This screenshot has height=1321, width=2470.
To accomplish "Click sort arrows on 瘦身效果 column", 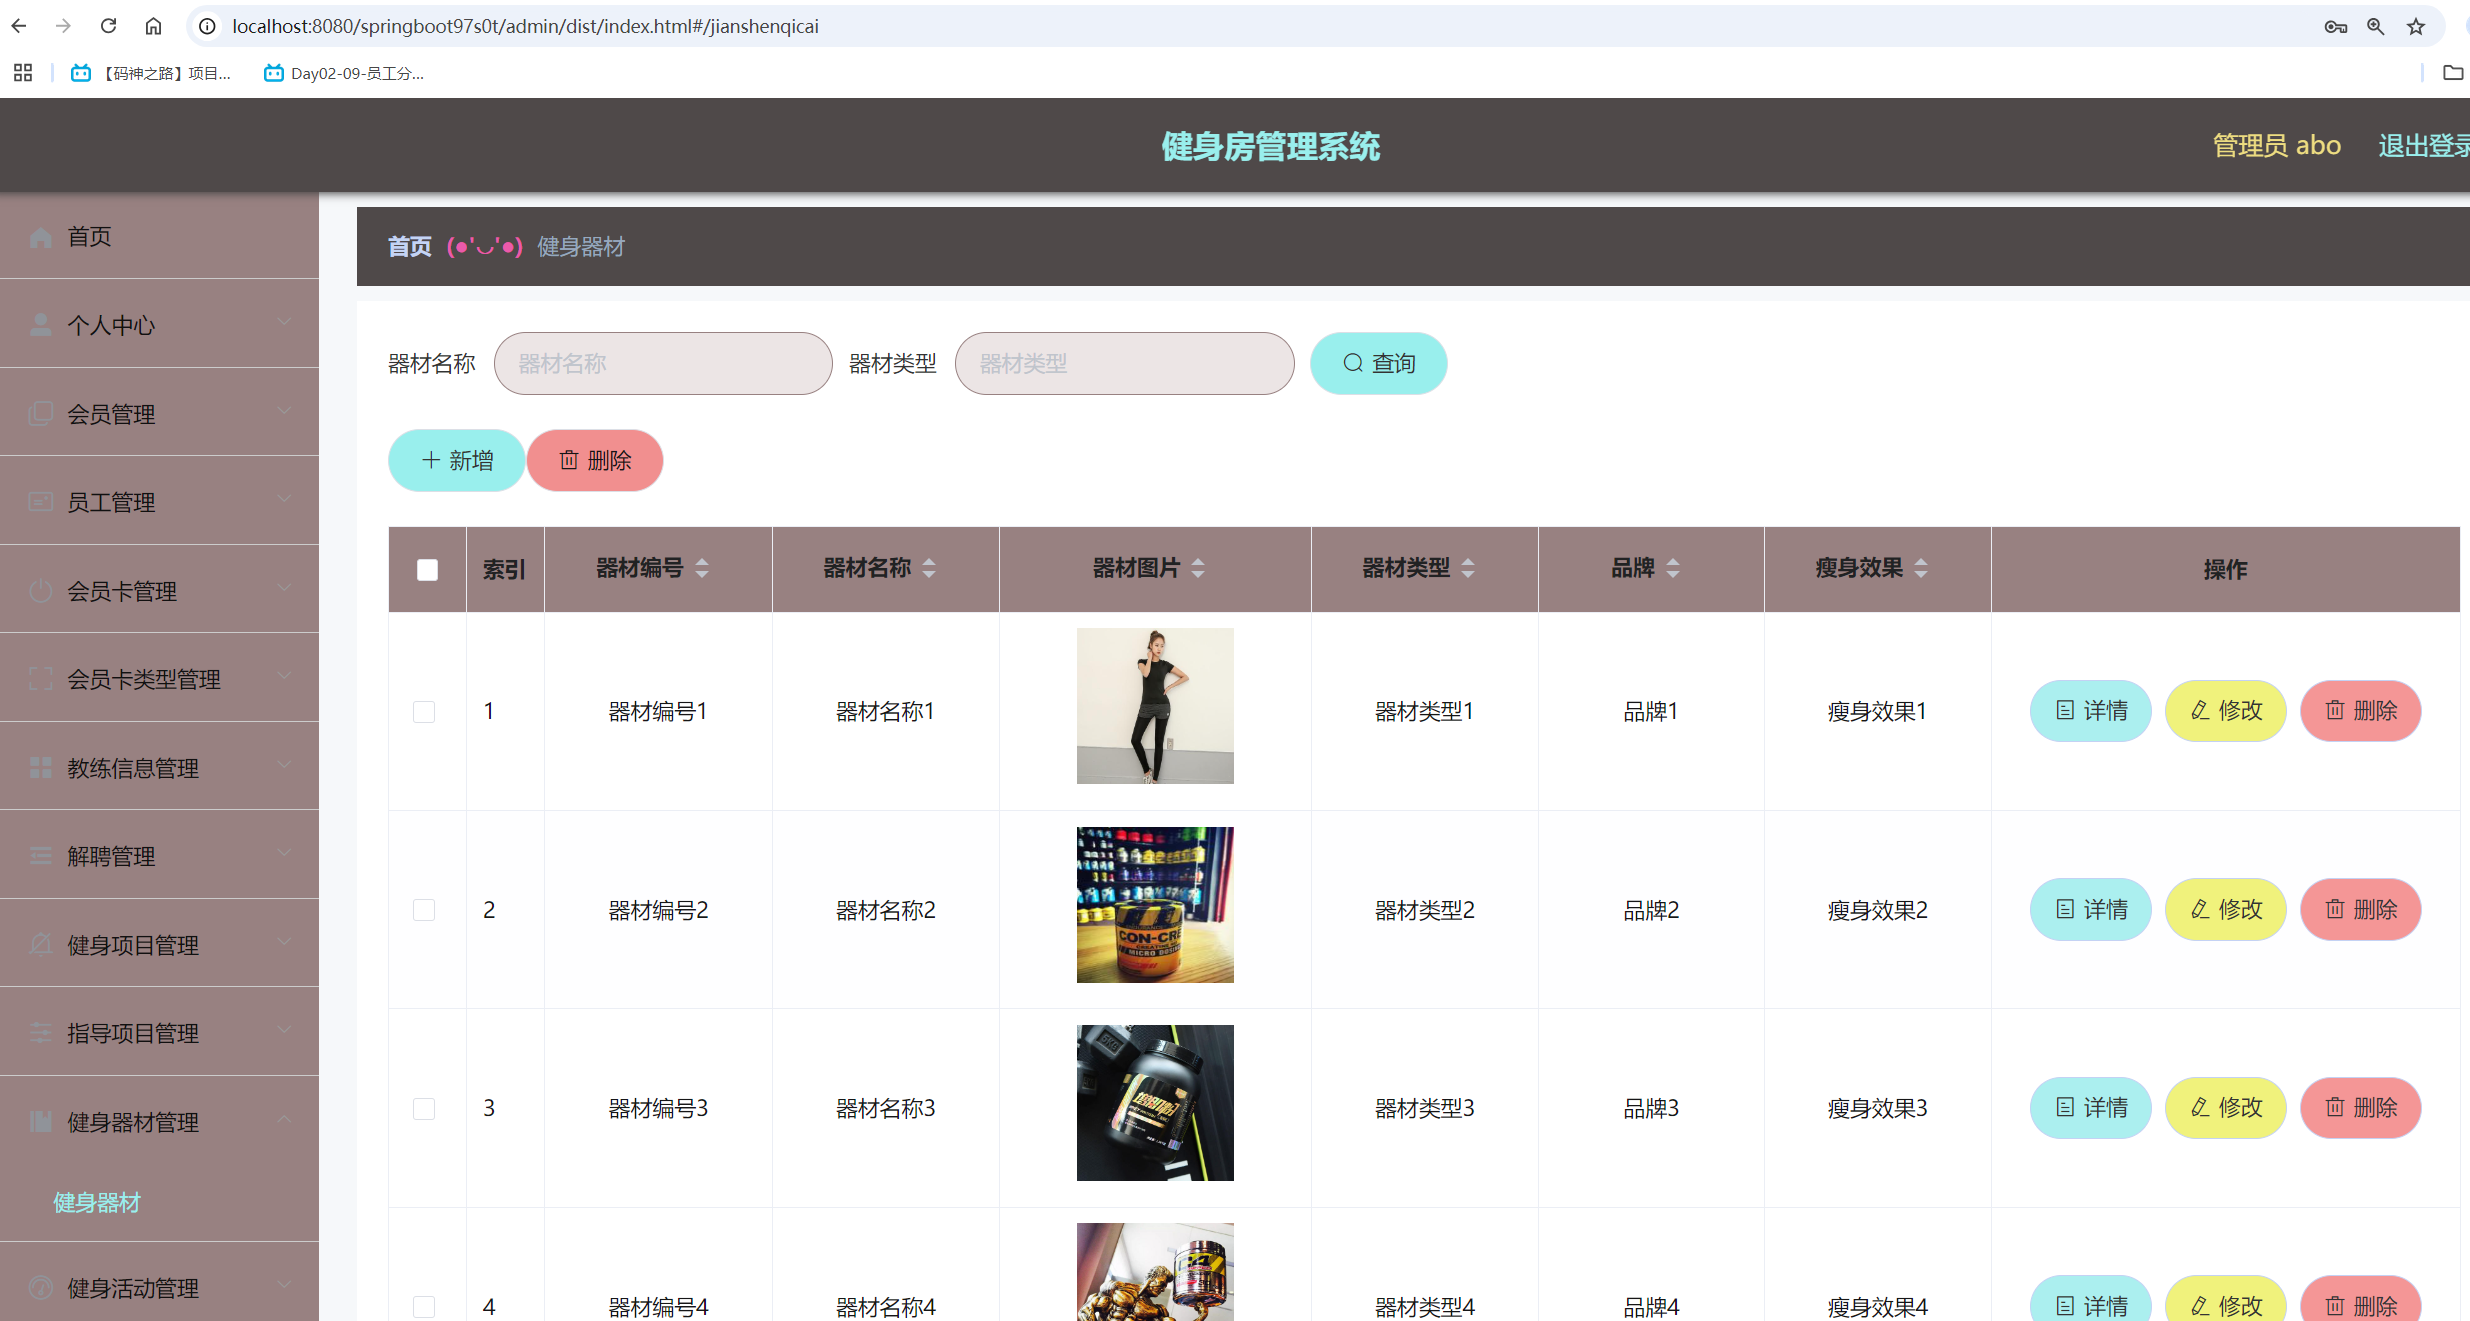I will [x=1921, y=568].
